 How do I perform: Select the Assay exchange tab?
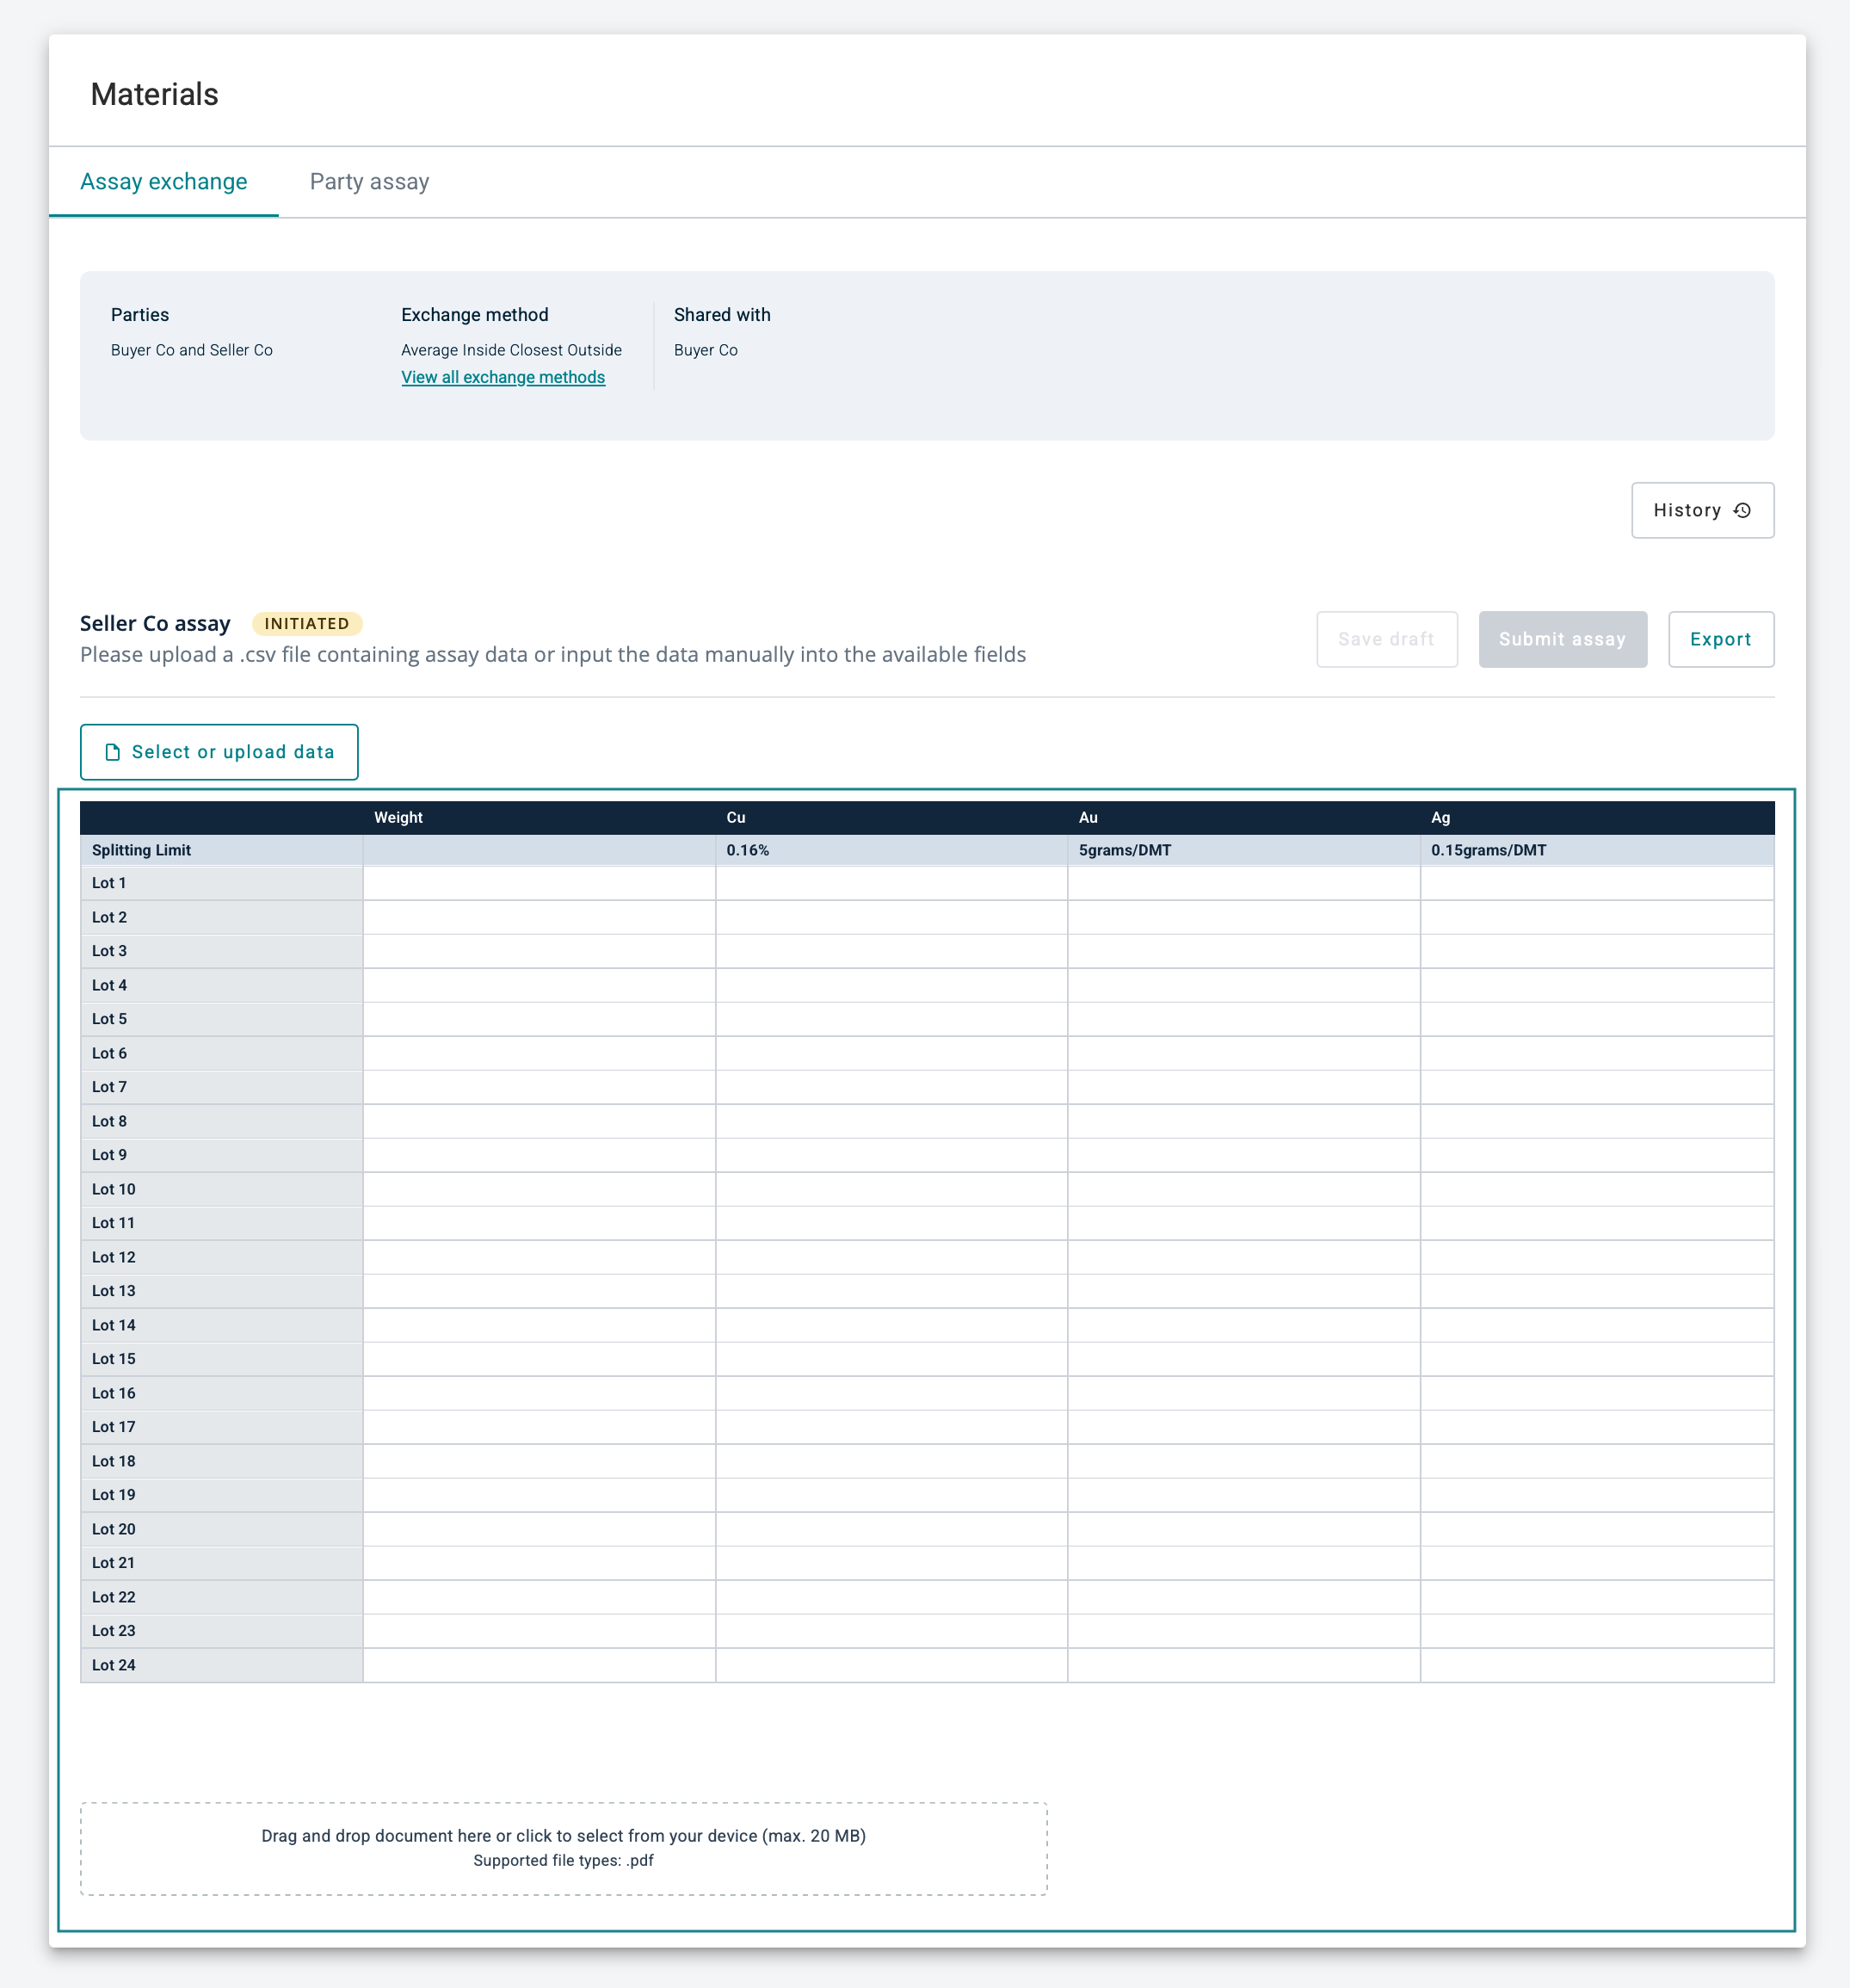click(164, 182)
